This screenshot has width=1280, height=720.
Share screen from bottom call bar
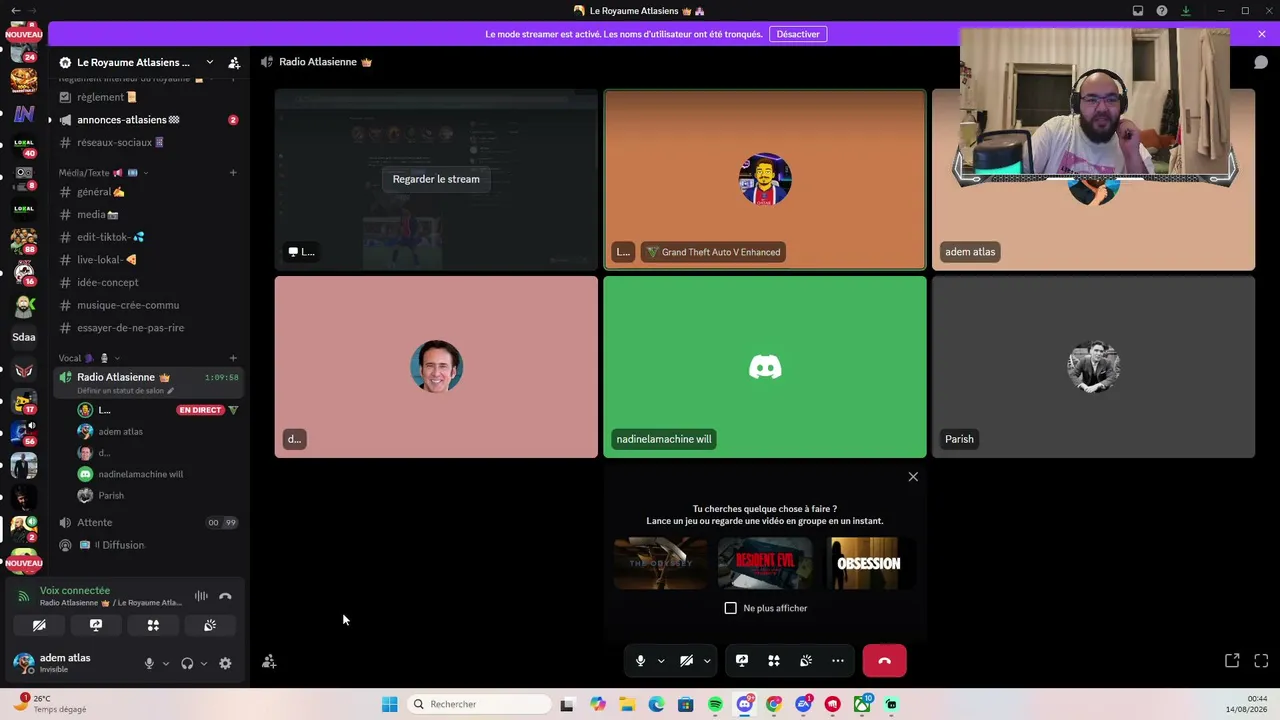click(x=742, y=661)
